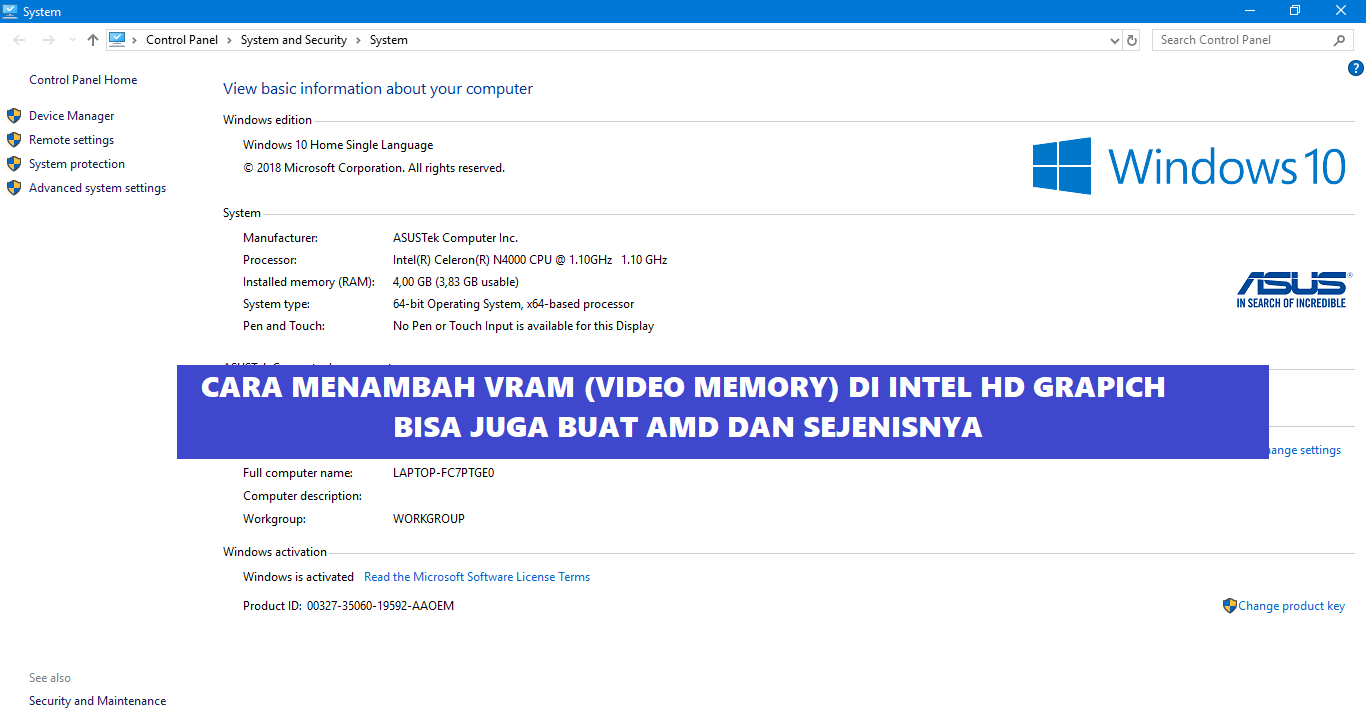Click the 'Full computer name:' label

(298, 473)
